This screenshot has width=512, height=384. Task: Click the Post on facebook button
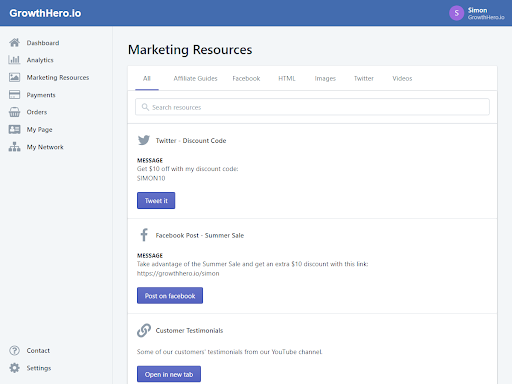point(170,296)
